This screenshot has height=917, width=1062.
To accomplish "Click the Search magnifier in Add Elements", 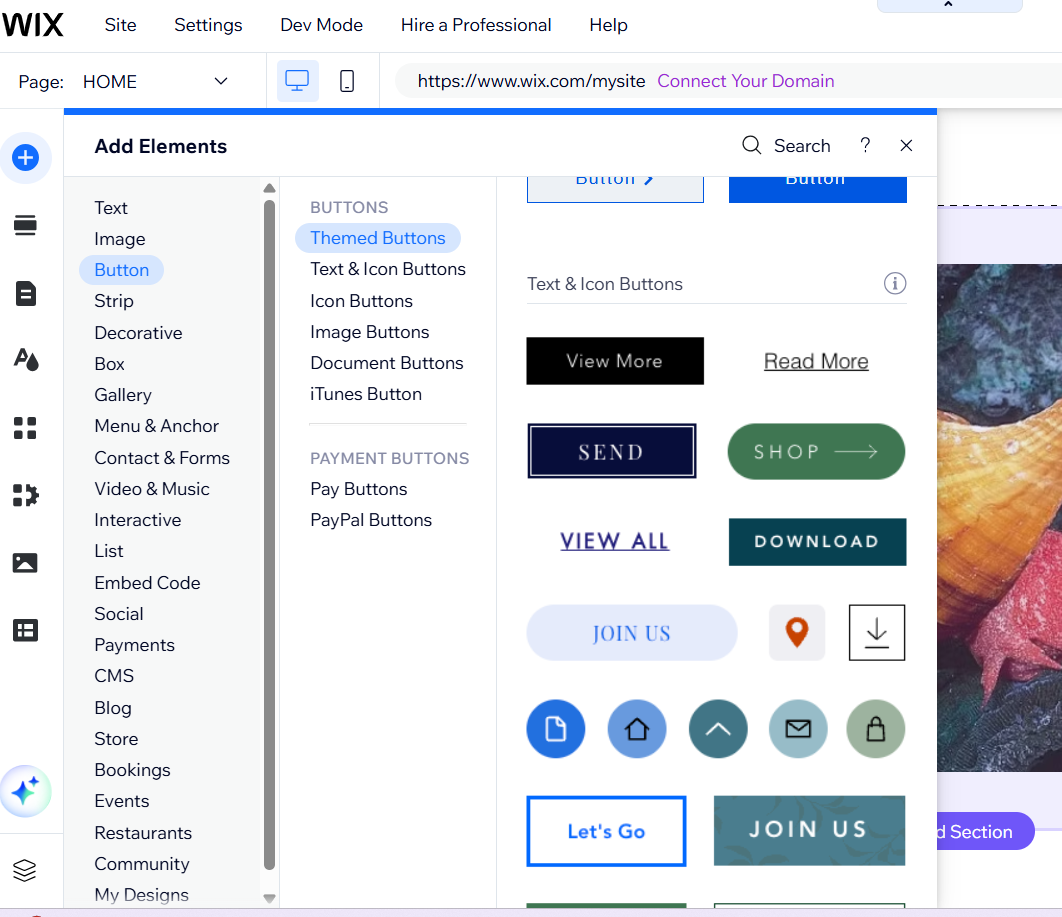I will (x=752, y=145).
